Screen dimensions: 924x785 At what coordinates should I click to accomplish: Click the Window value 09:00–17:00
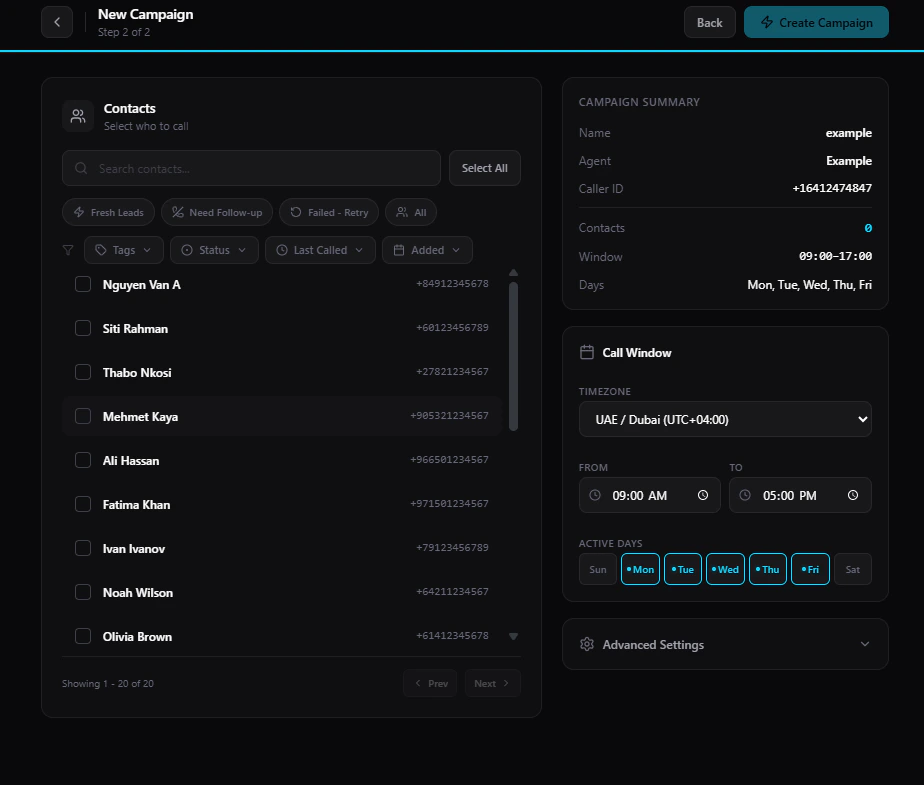(x=835, y=256)
